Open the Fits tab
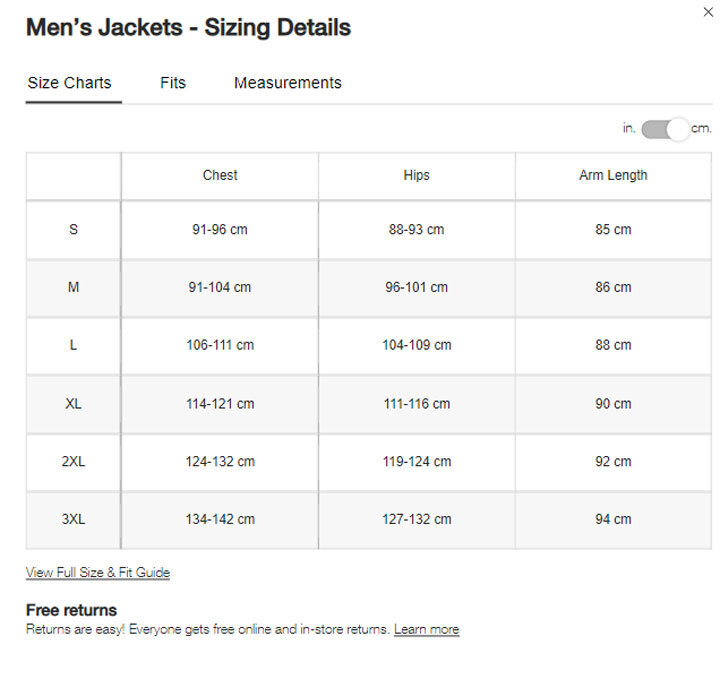 tap(173, 83)
